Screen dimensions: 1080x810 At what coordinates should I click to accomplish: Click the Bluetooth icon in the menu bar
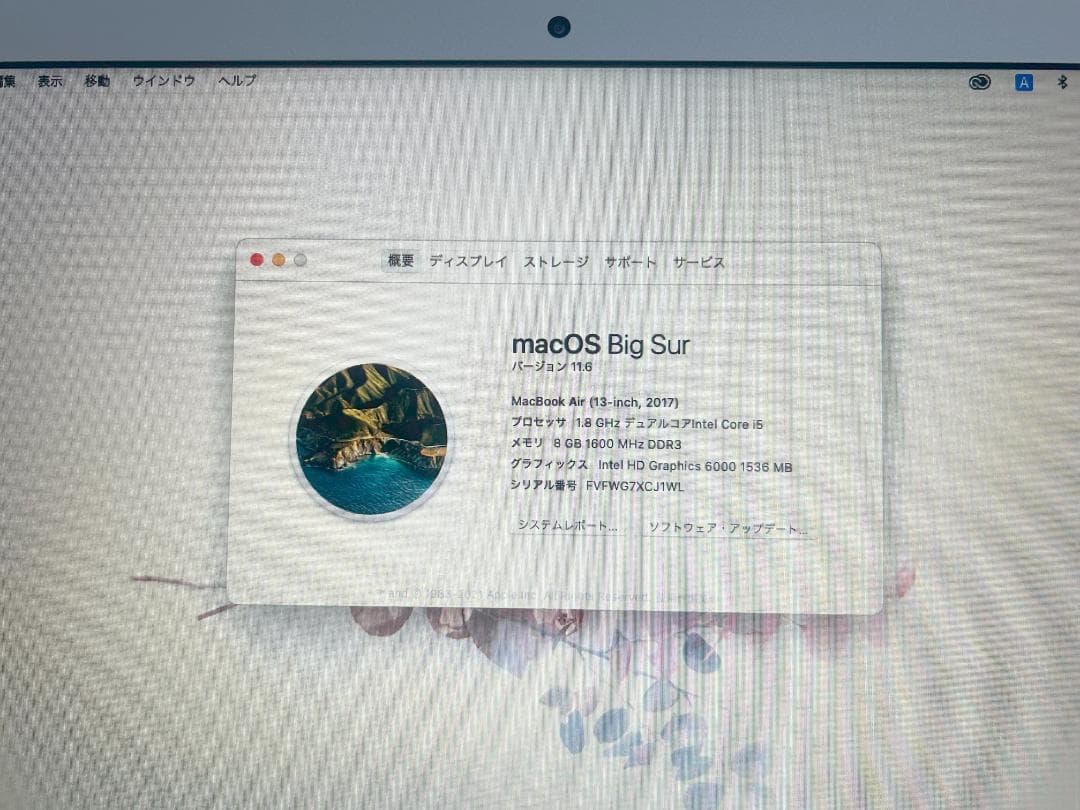point(1063,82)
